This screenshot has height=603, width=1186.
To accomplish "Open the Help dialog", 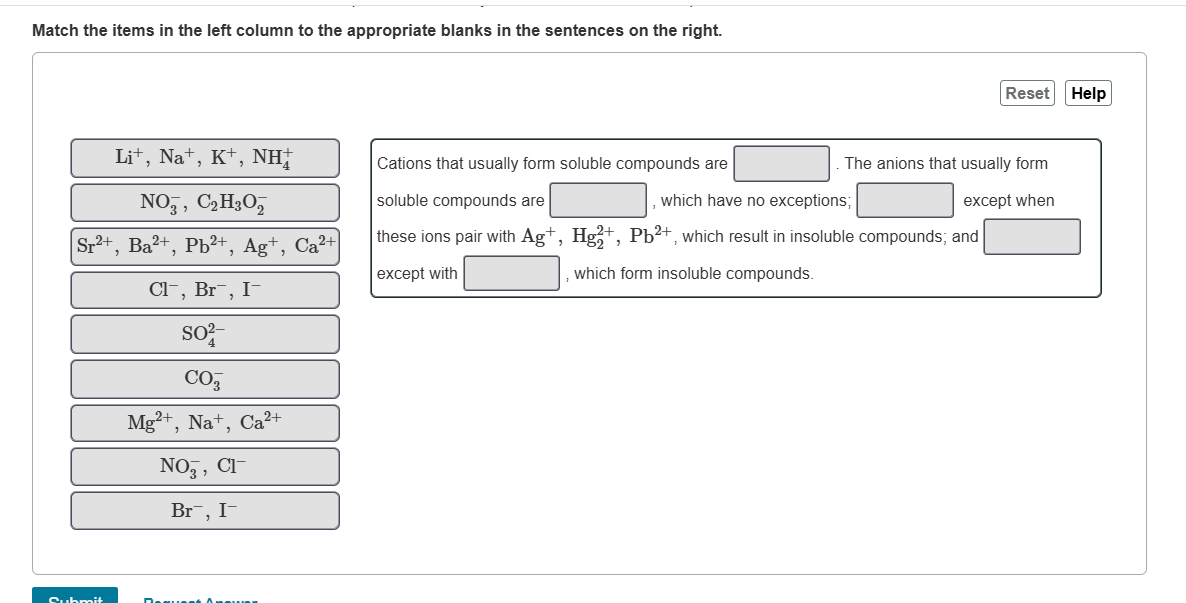I will (1086, 93).
